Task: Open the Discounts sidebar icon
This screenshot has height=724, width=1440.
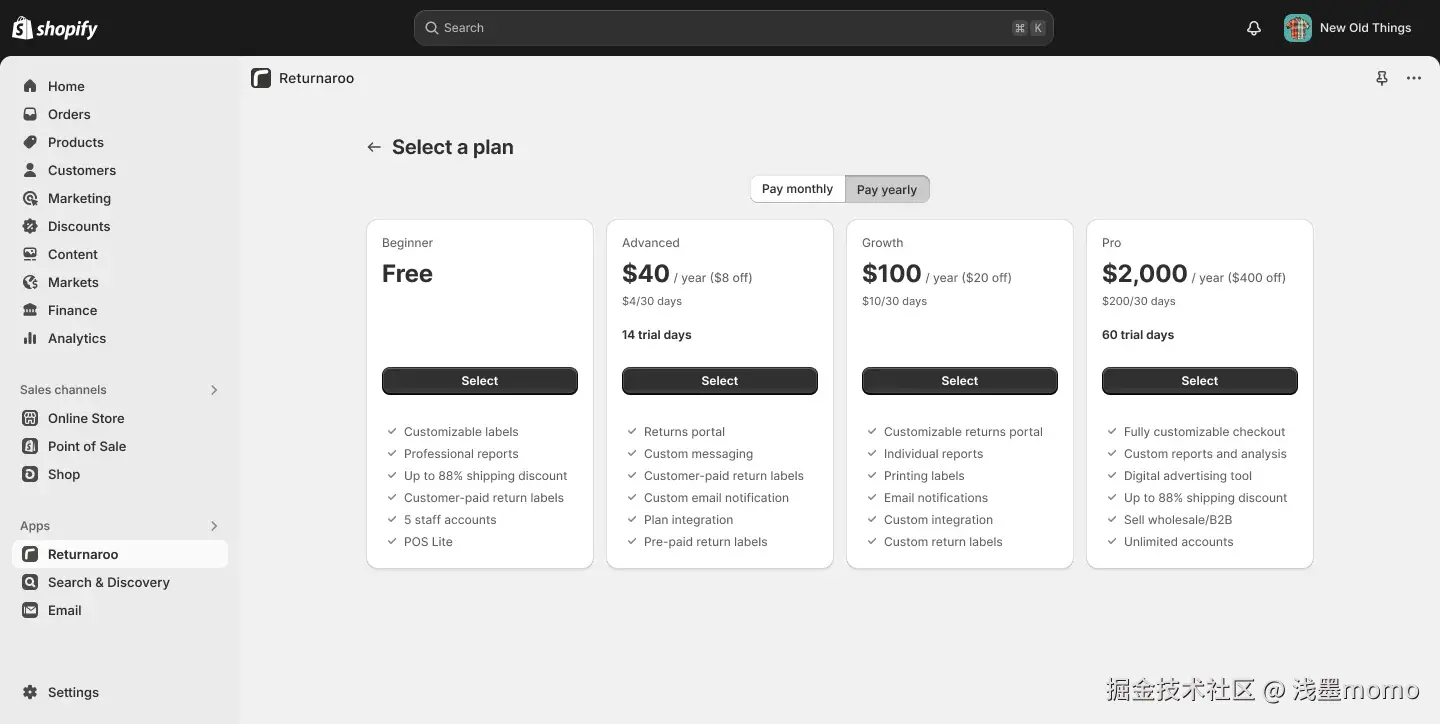Action: tap(30, 226)
